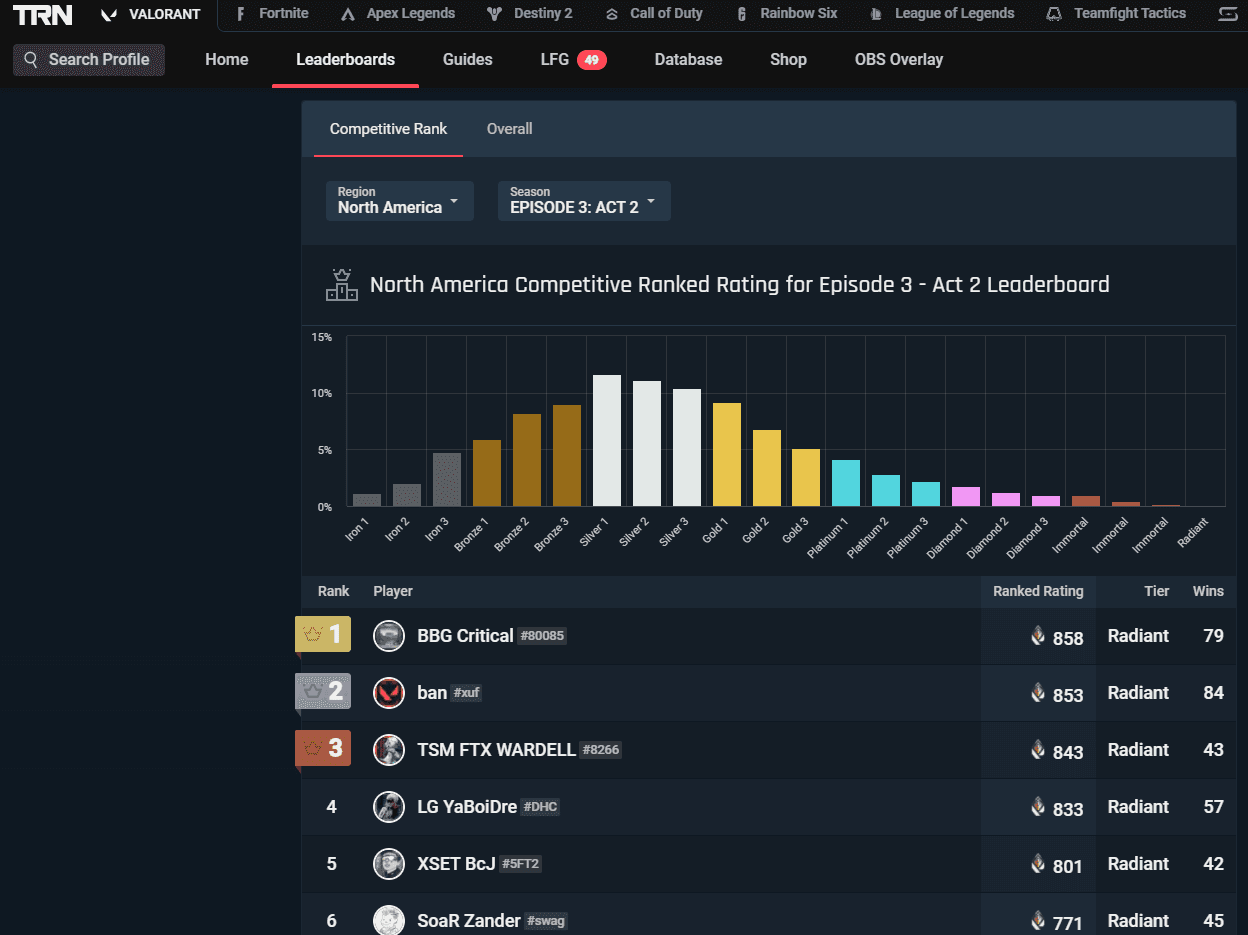Viewport: 1248px width, 935px height.
Task: Click the Iron 3 bar in chart
Action: (447, 480)
